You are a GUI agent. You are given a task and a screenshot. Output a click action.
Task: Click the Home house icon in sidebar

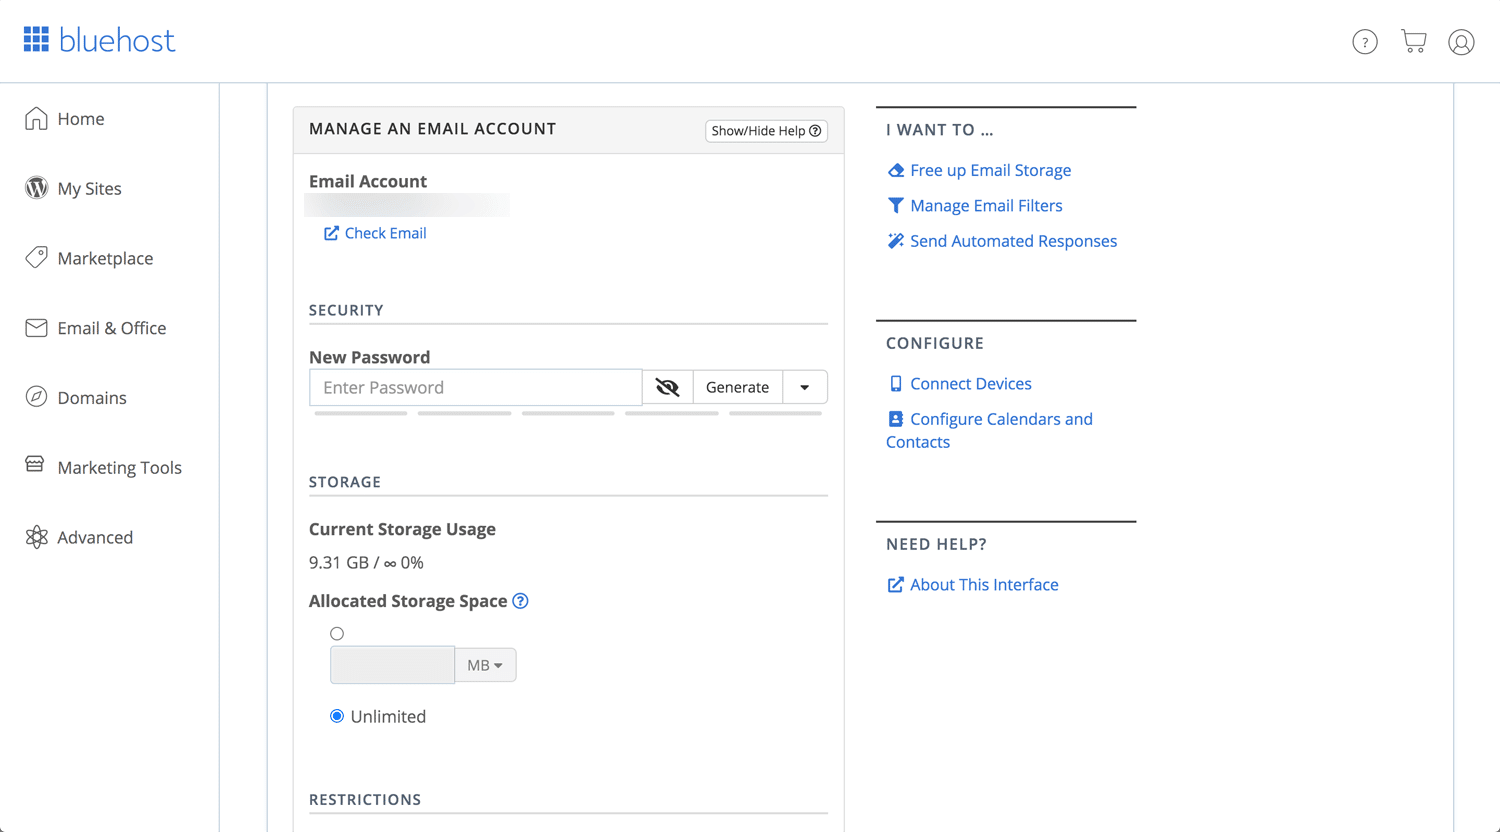(36, 118)
